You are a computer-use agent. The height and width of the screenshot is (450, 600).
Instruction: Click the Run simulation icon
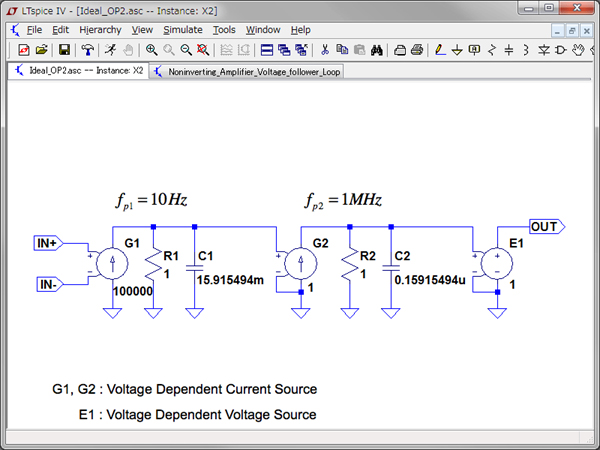click(112, 49)
